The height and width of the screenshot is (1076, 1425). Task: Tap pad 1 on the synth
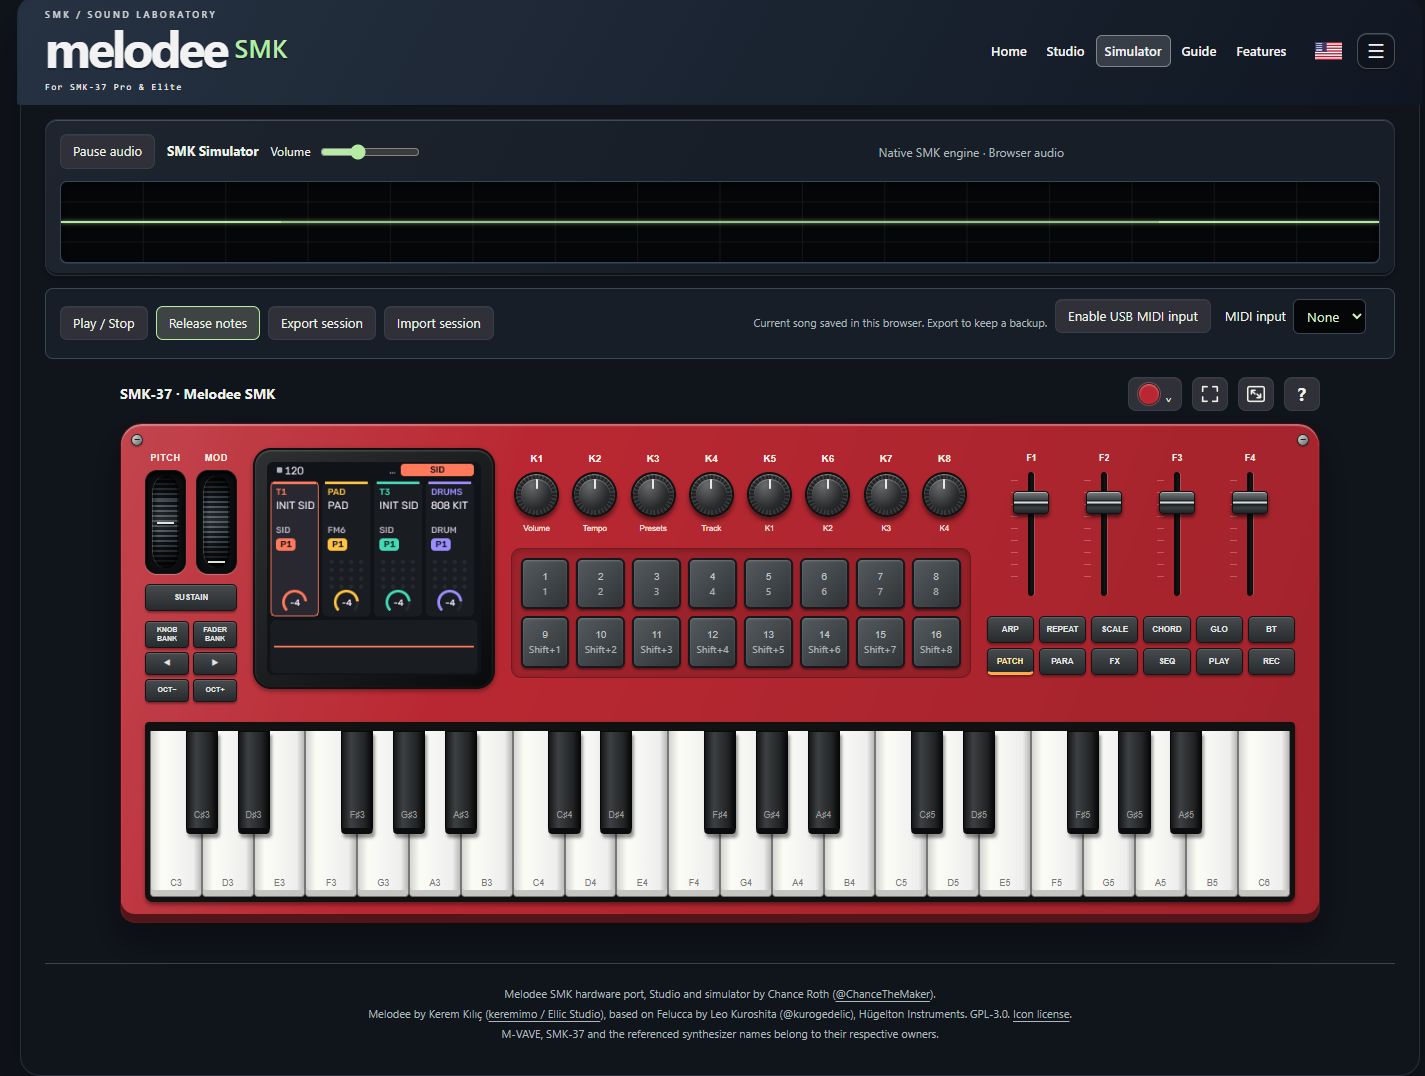click(545, 583)
